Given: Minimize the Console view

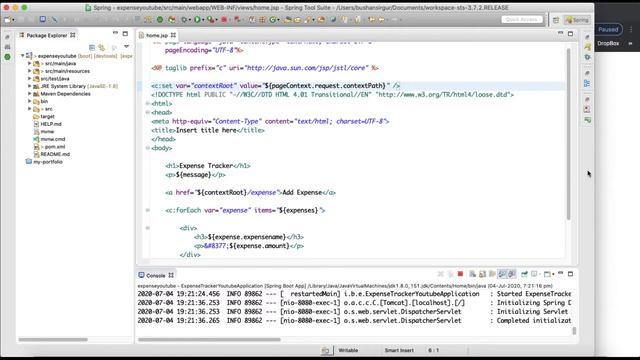Looking at the screenshot, I should click(x=561, y=273).
